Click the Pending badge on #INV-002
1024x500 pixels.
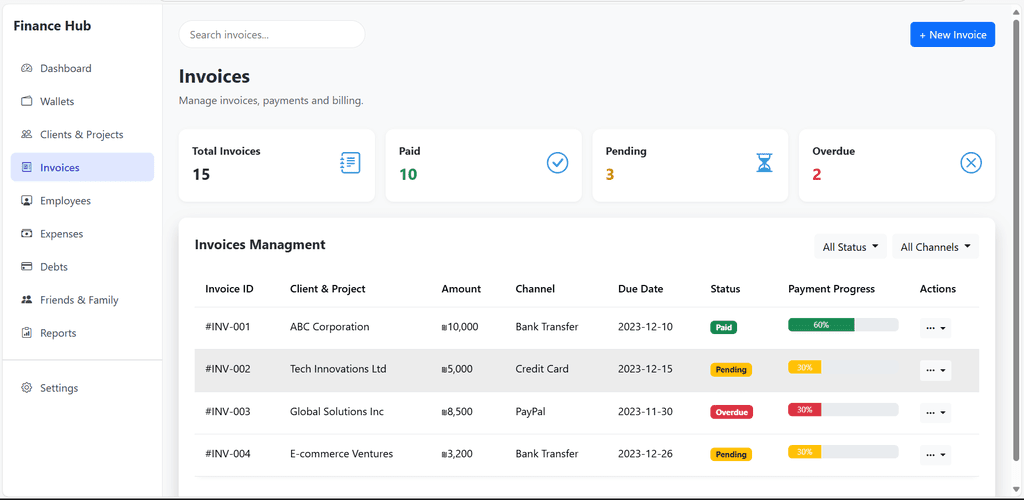(x=731, y=369)
